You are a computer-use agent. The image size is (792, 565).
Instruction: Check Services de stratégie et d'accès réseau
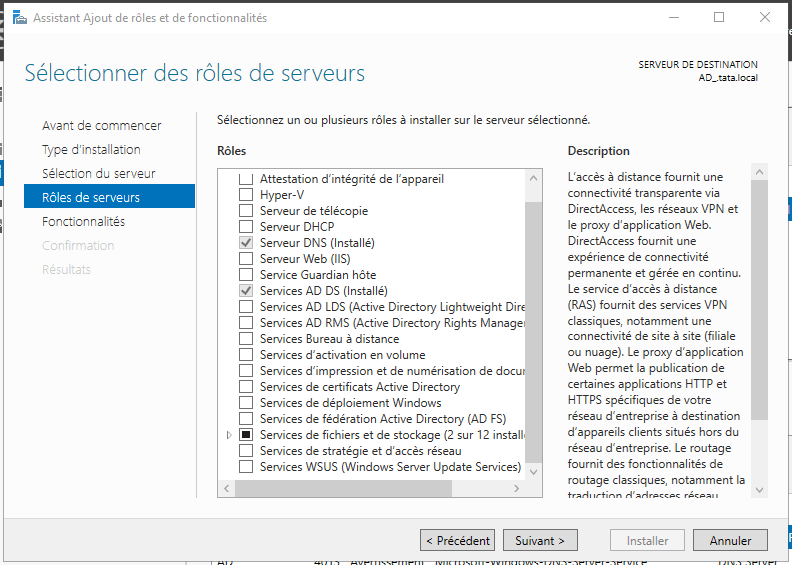pos(246,451)
